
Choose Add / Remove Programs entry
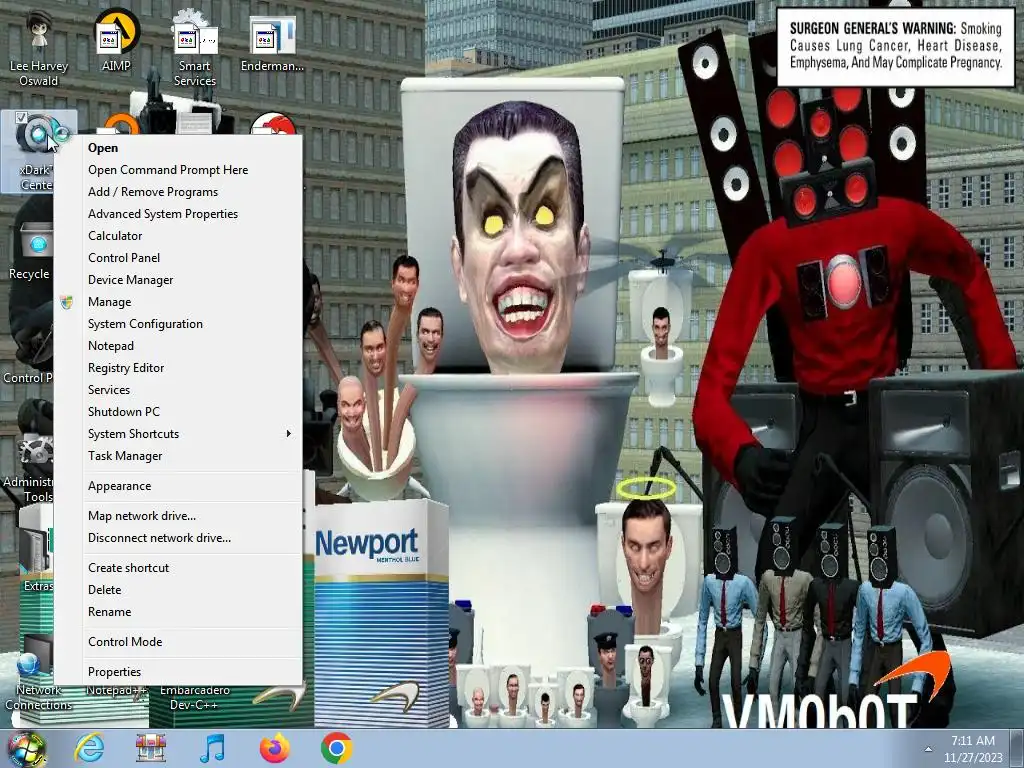178,192
